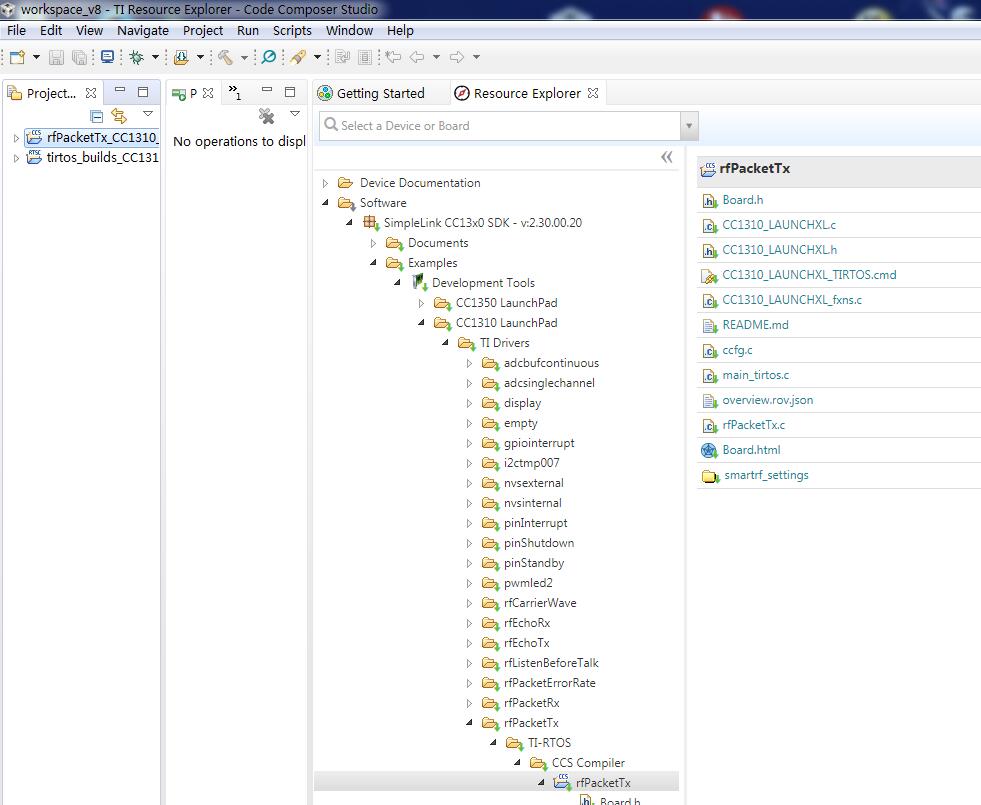This screenshot has height=805, width=981.
Task: Maximize the Project Explorer view
Action: [x=143, y=92]
